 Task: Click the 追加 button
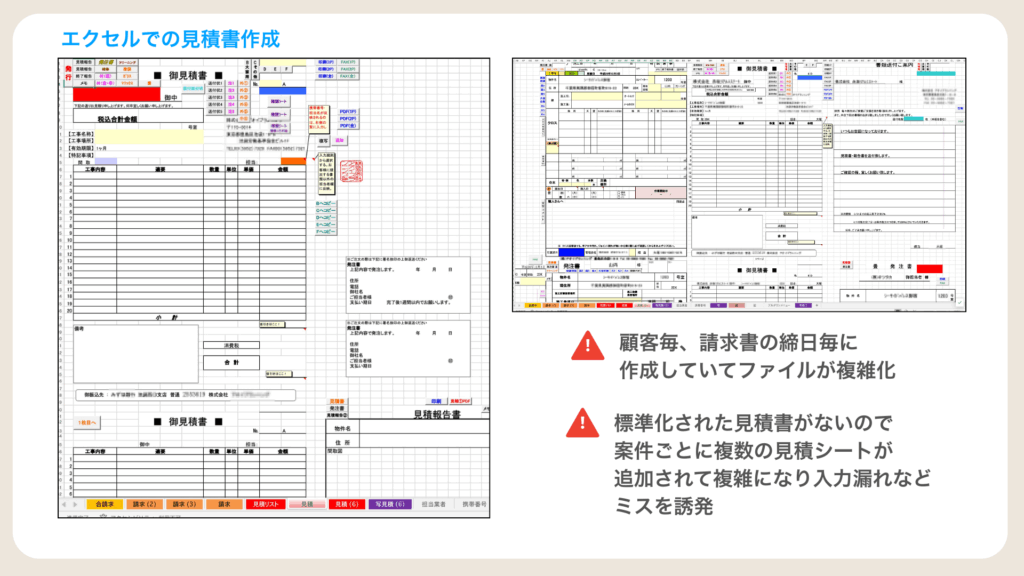click(x=340, y=140)
